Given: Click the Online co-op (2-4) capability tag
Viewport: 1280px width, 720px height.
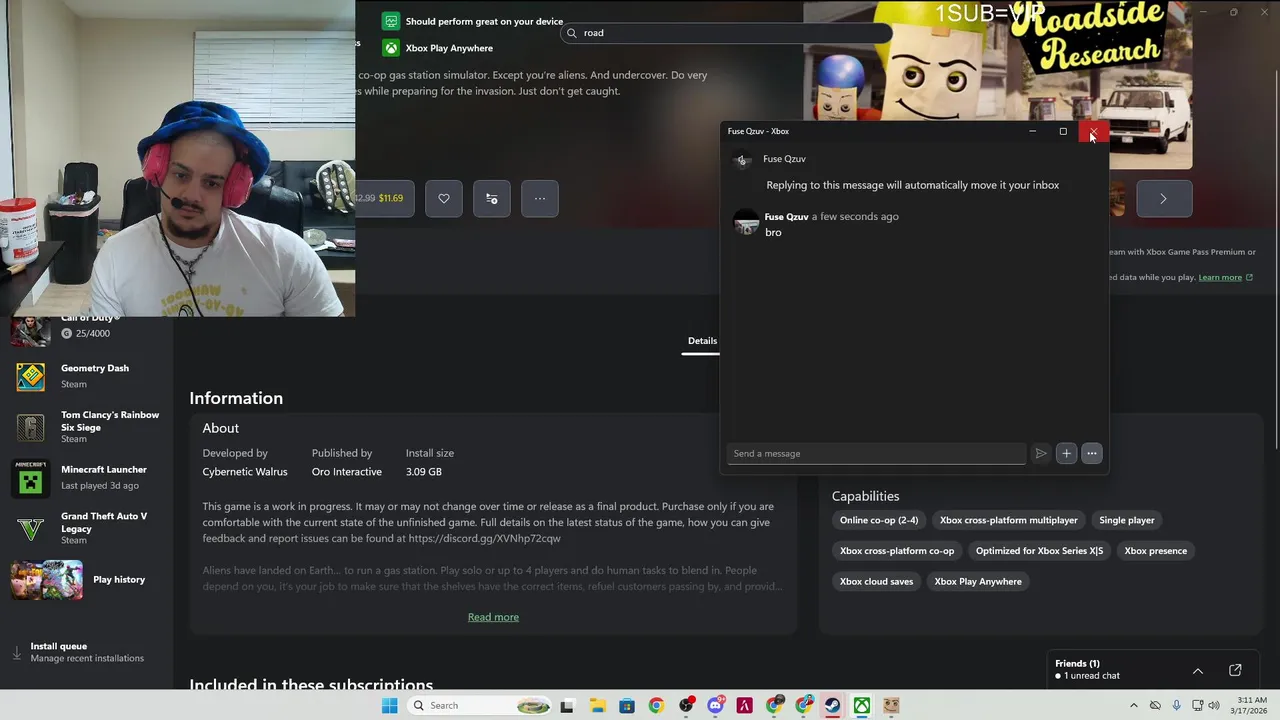Looking at the screenshot, I should [x=879, y=520].
